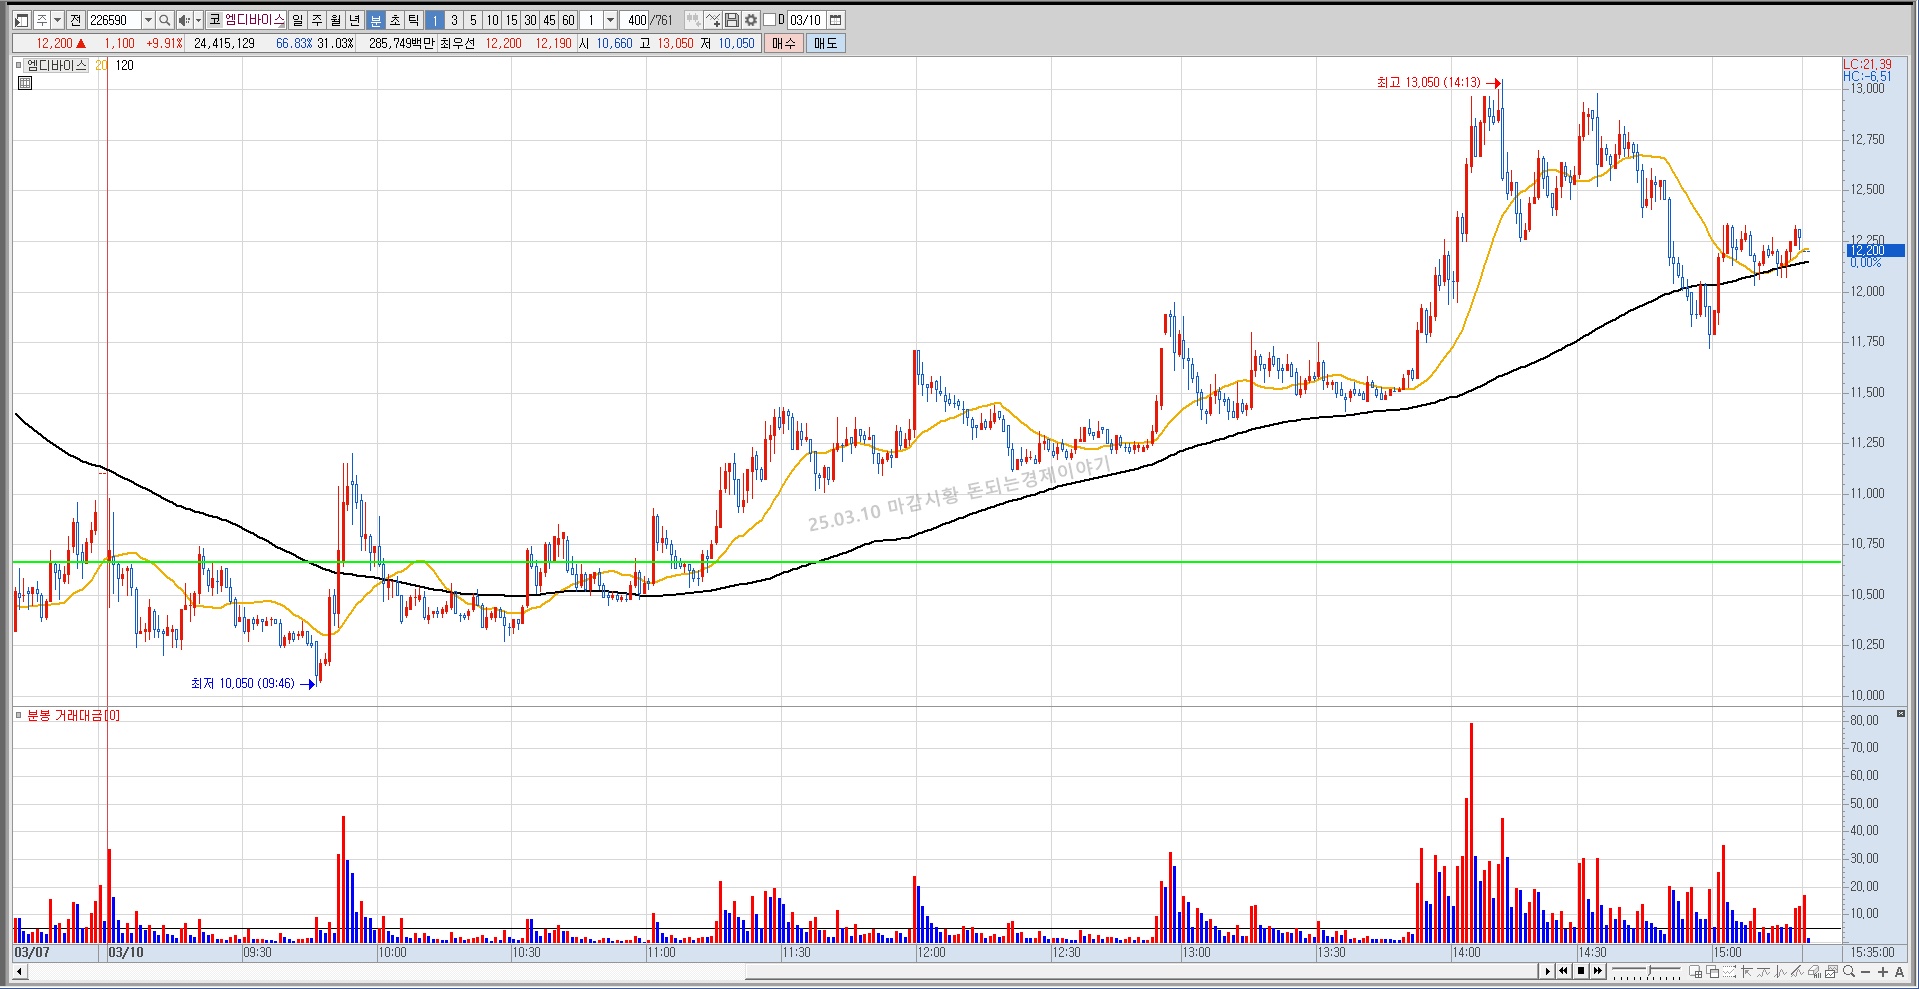1919x989 pixels.
Task: Click the multi-chart picture icon at bottom
Action: pyautogui.click(x=1831, y=971)
